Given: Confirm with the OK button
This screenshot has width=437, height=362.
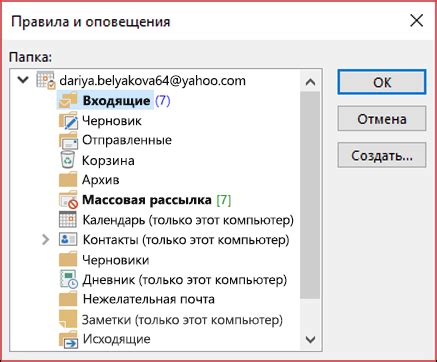Looking at the screenshot, I should point(382,82).
